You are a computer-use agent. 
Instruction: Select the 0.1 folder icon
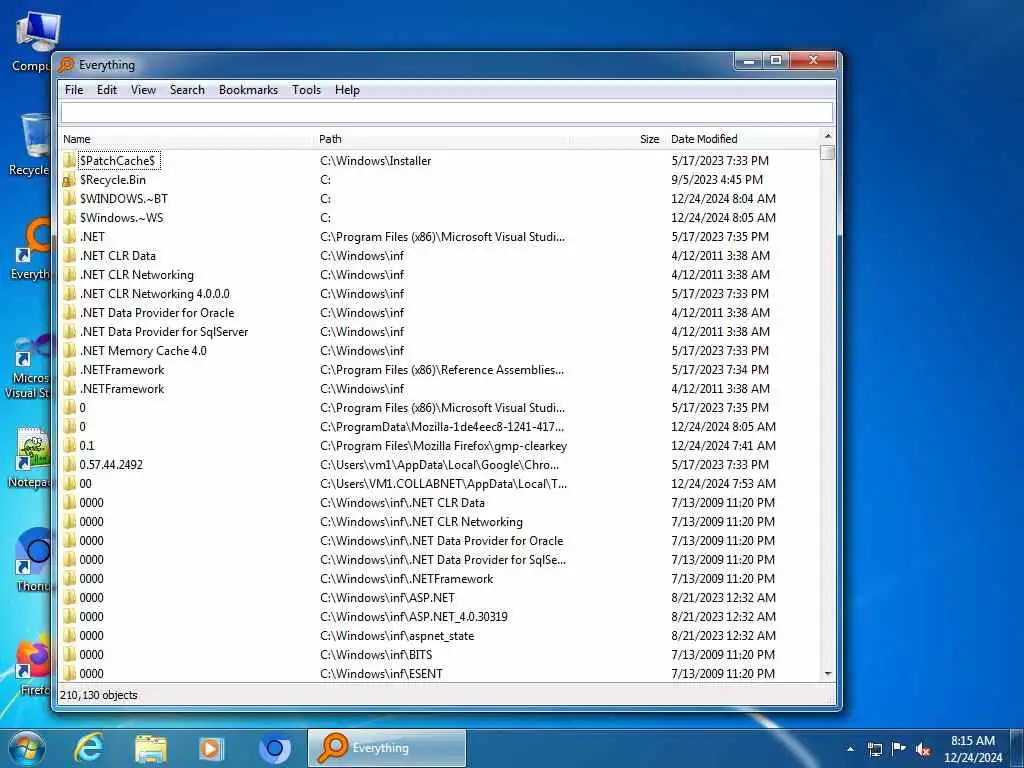(70, 445)
